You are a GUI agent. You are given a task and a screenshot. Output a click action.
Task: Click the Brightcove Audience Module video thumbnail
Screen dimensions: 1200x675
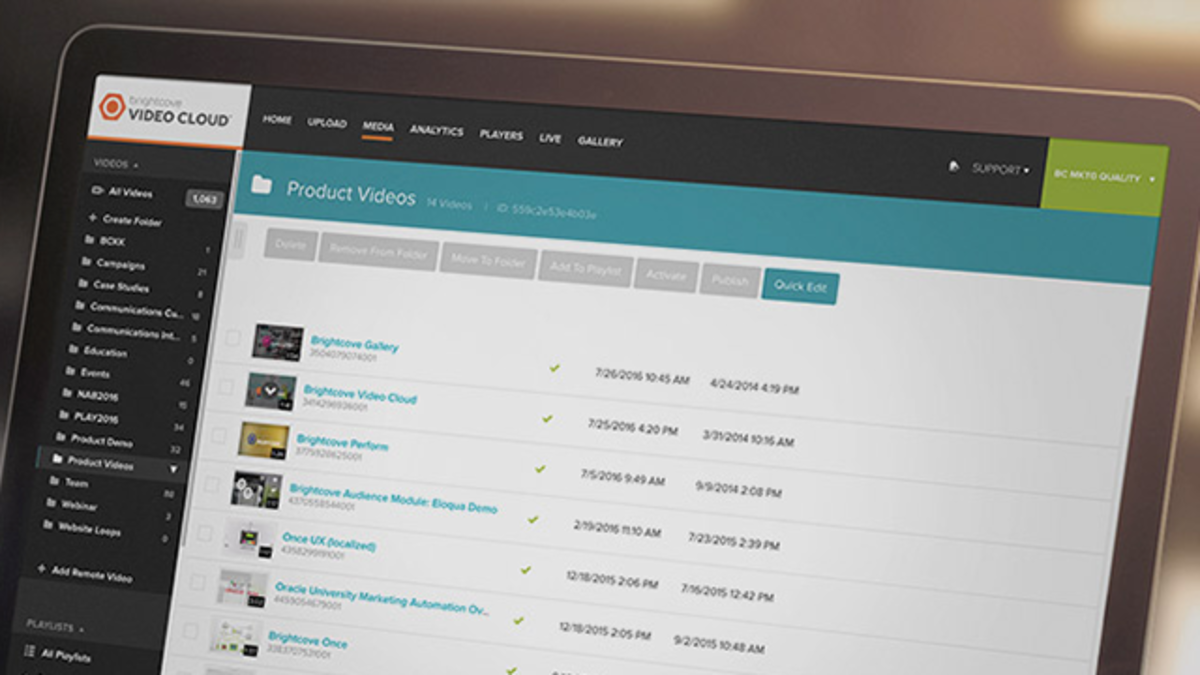257,489
